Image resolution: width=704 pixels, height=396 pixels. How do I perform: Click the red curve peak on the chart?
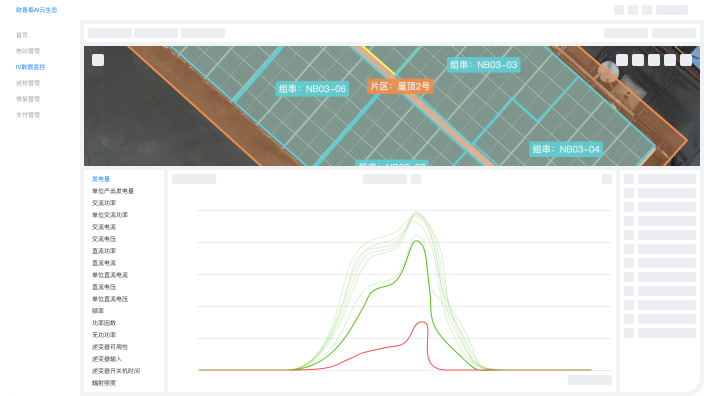422,322
